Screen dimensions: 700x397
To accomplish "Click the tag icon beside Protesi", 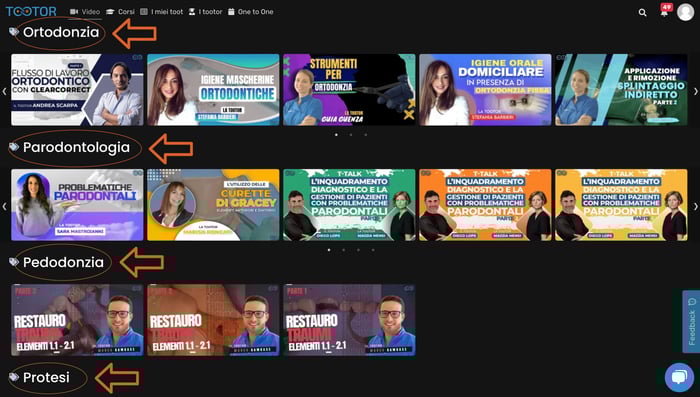I will 14,377.
